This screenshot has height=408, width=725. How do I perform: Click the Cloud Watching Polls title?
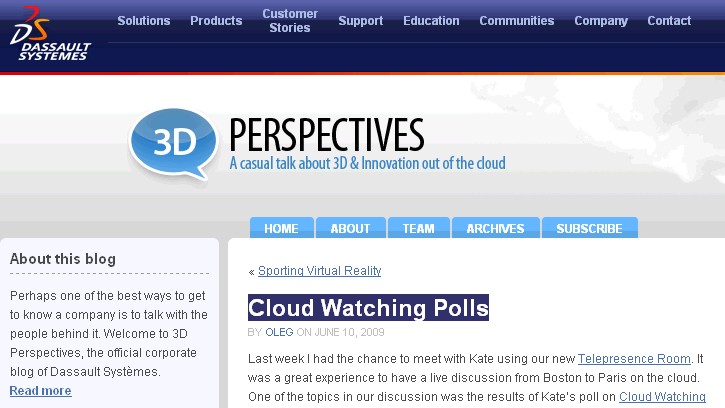368,308
